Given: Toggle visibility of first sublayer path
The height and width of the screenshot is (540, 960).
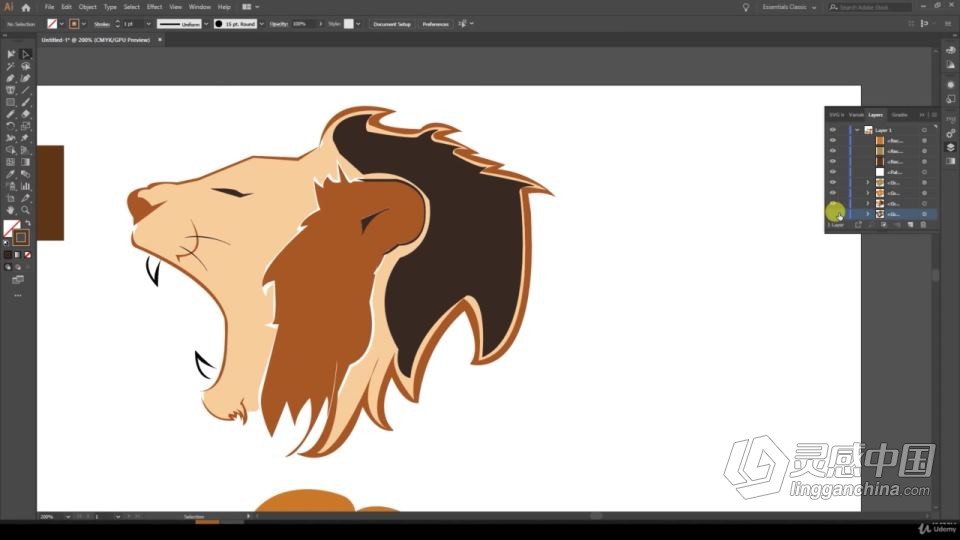Looking at the screenshot, I should tap(833, 140).
